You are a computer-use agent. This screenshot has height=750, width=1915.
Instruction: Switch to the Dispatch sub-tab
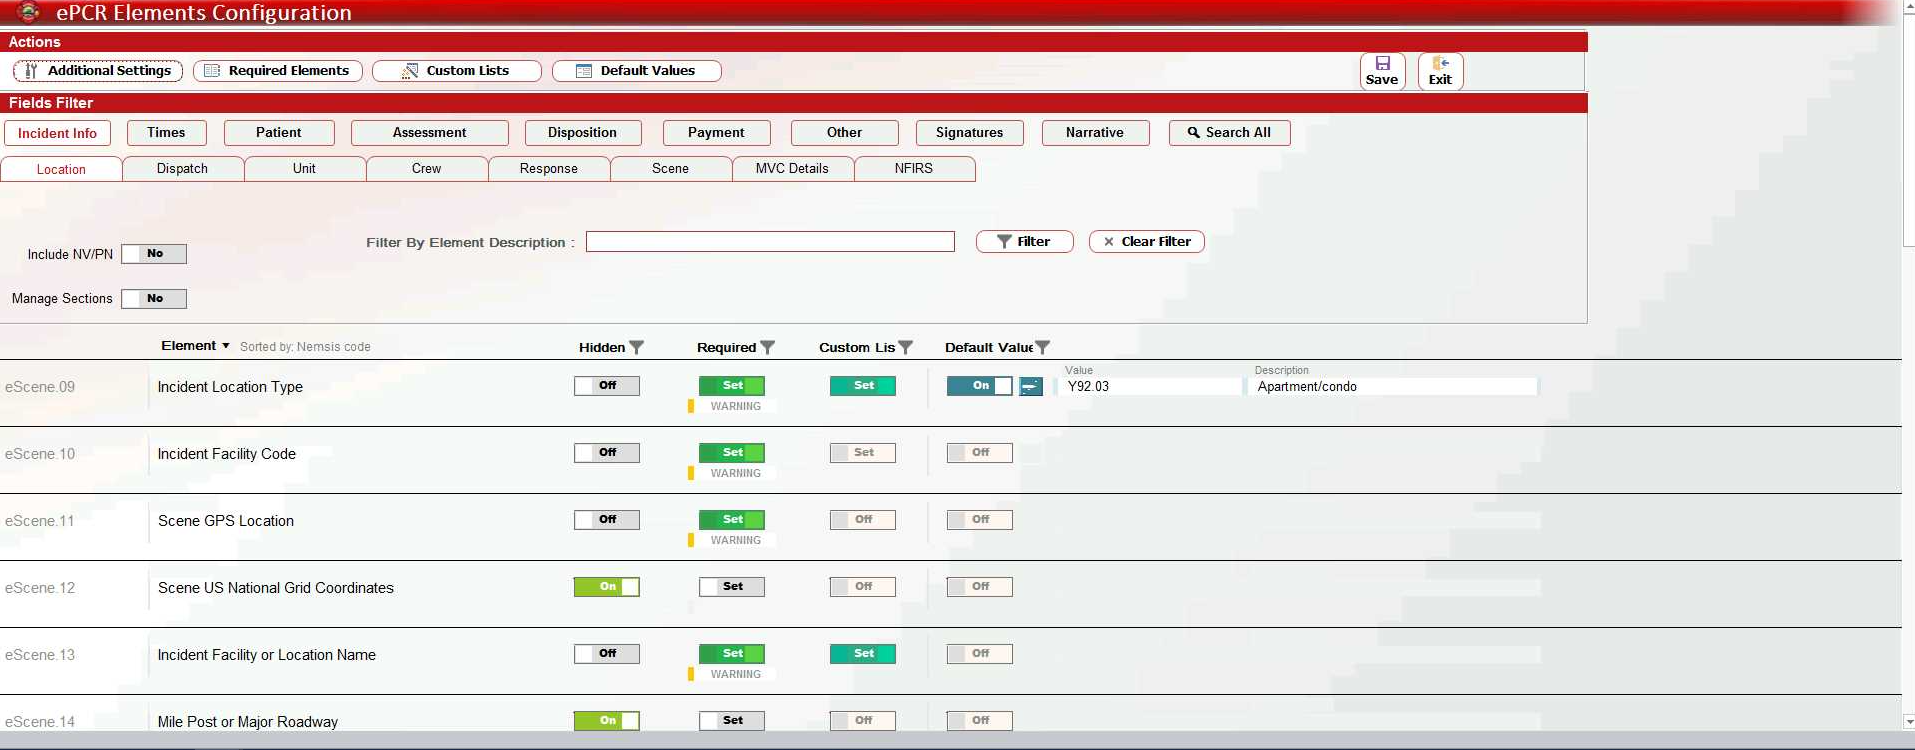[182, 169]
